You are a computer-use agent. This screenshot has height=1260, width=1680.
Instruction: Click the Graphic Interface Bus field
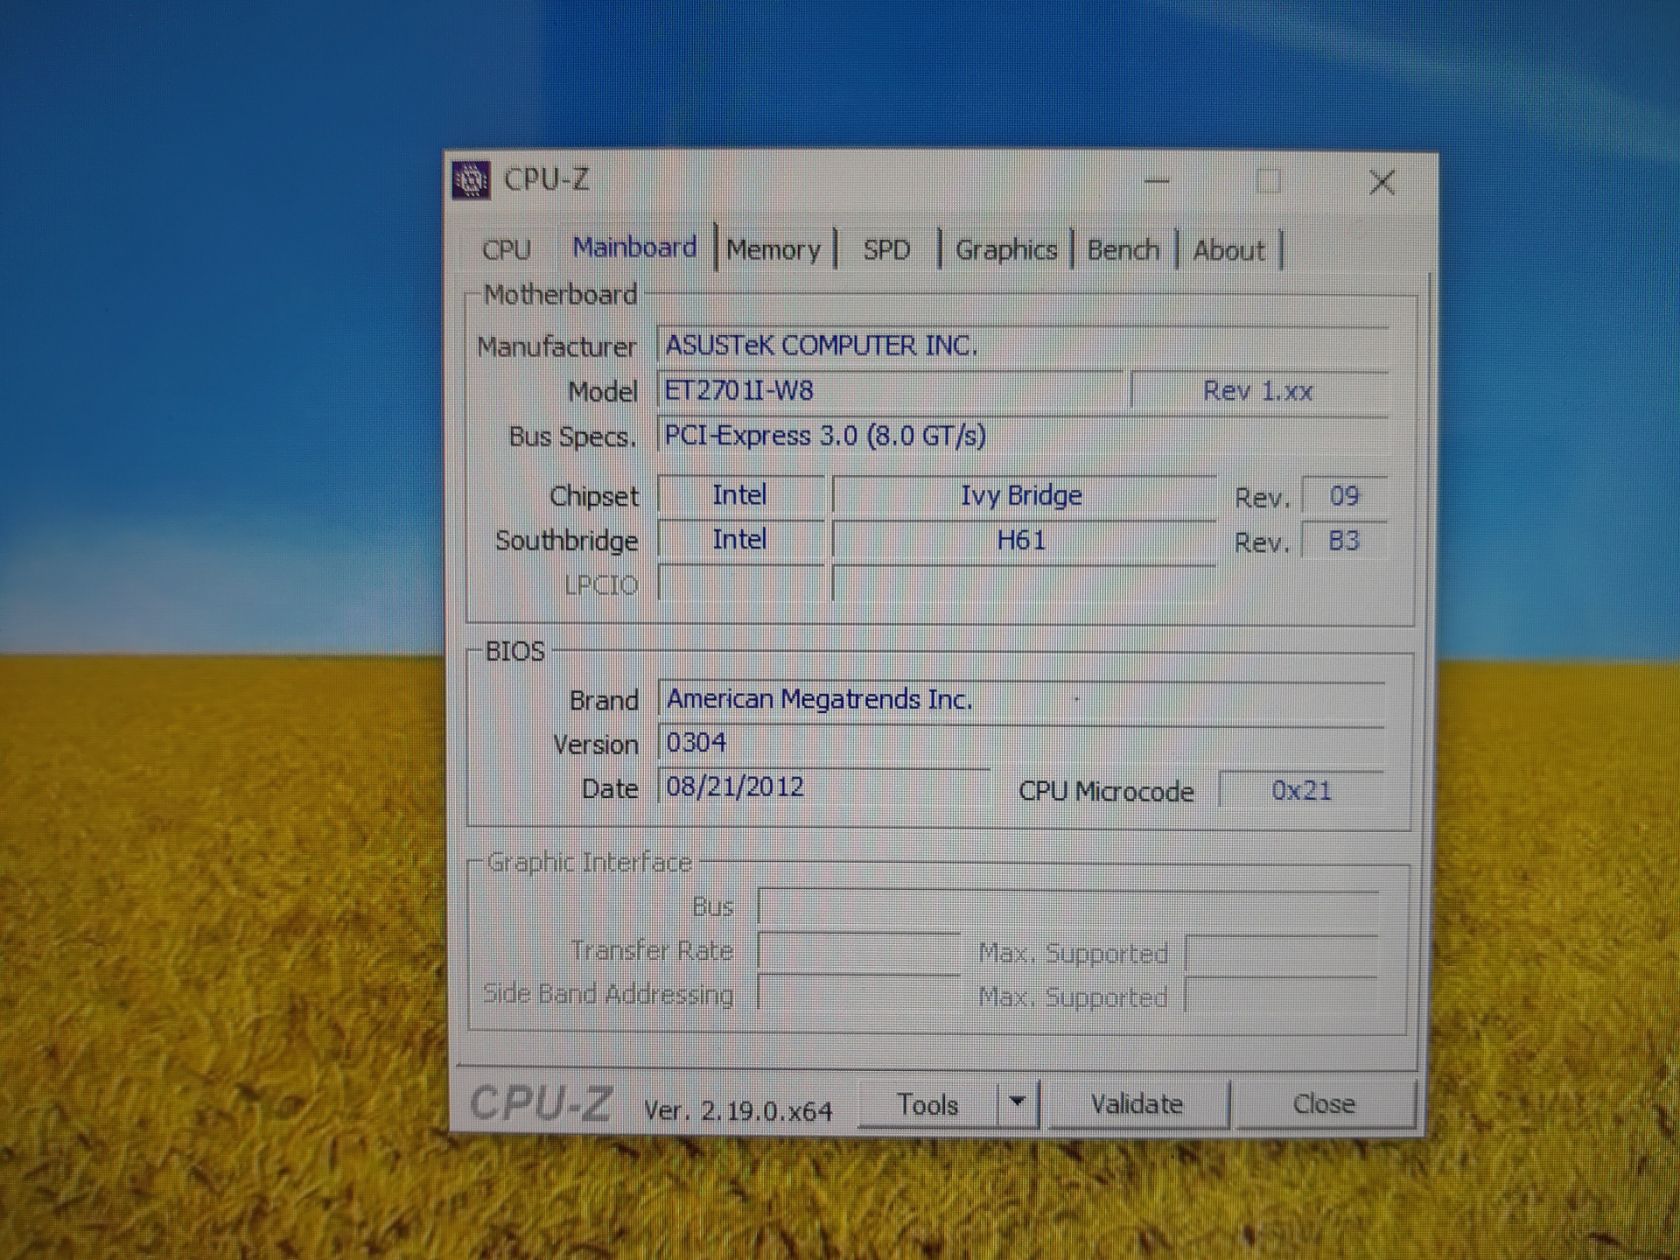coord(1068,906)
